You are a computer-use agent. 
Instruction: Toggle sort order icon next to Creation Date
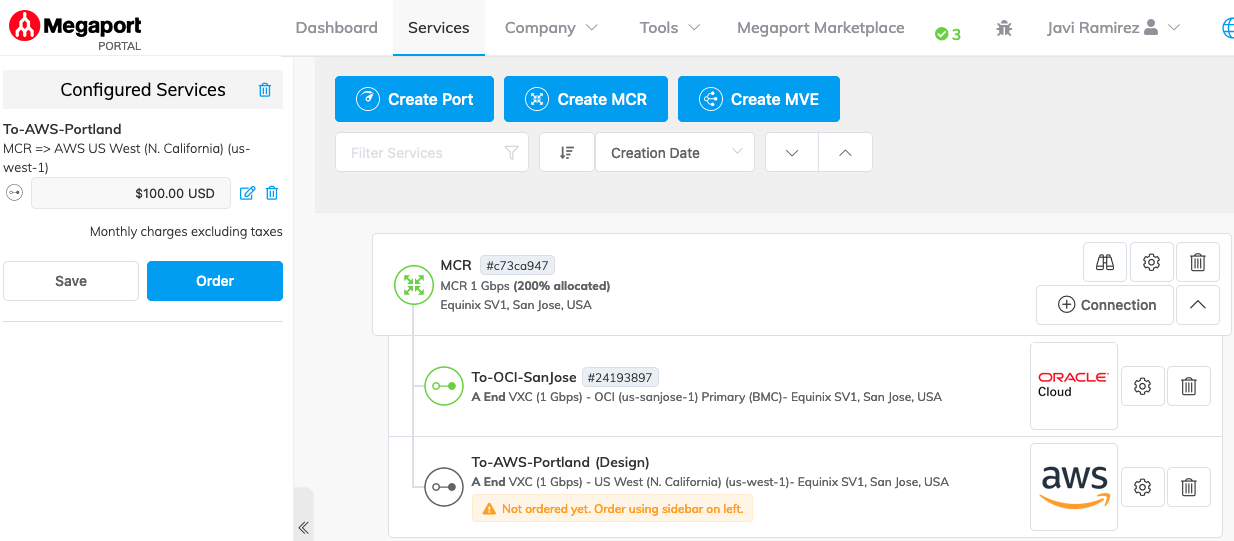click(x=567, y=153)
